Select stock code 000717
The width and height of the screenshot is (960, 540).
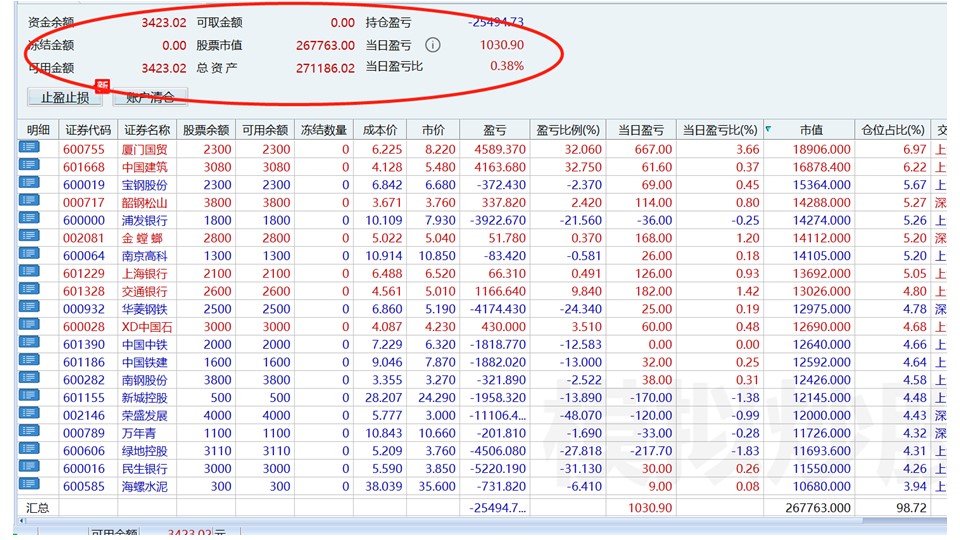[84, 203]
